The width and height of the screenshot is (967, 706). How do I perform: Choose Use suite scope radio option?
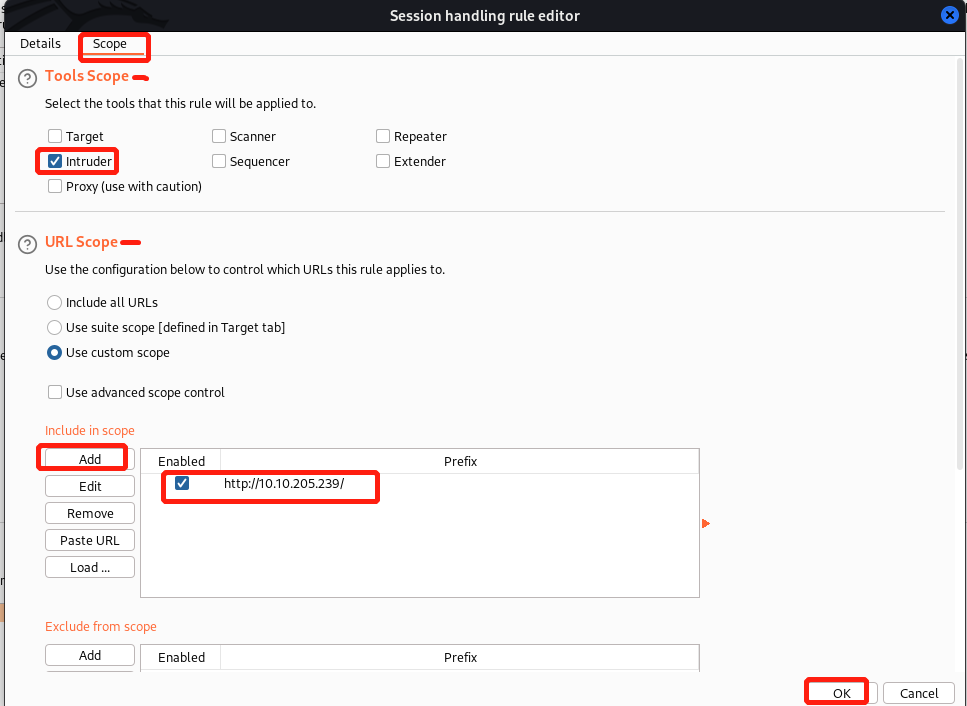[x=55, y=327]
